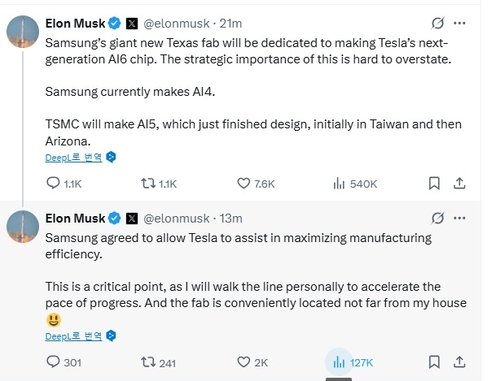500x381 pixels.
Task: Click DeepL translate link under first tweet
Action: [x=73, y=157]
